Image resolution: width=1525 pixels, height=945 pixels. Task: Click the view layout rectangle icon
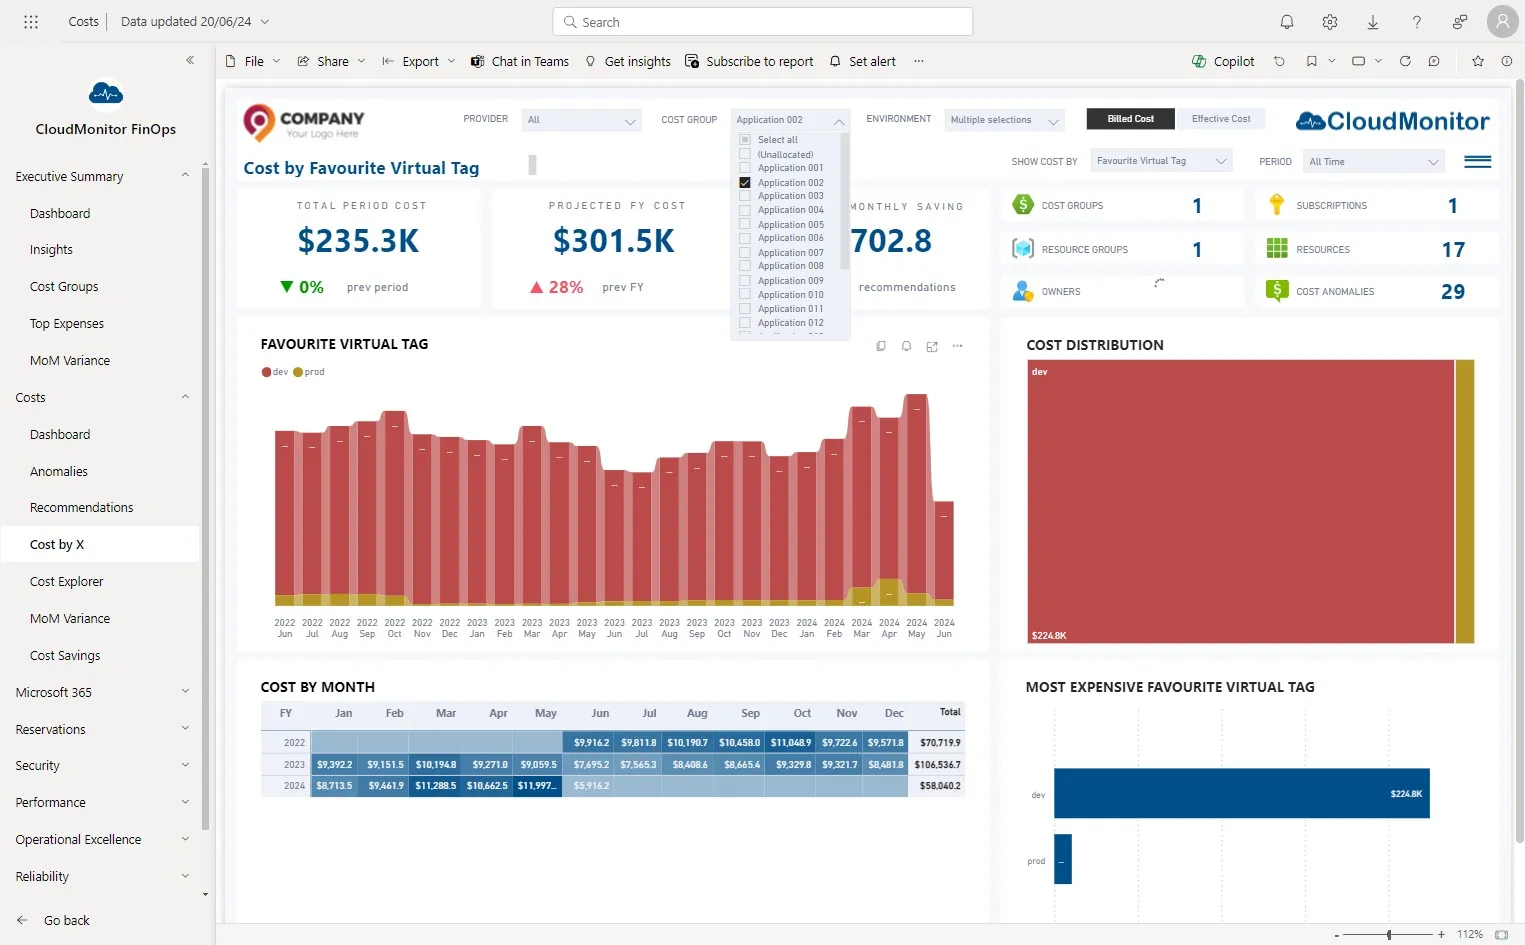1358,61
